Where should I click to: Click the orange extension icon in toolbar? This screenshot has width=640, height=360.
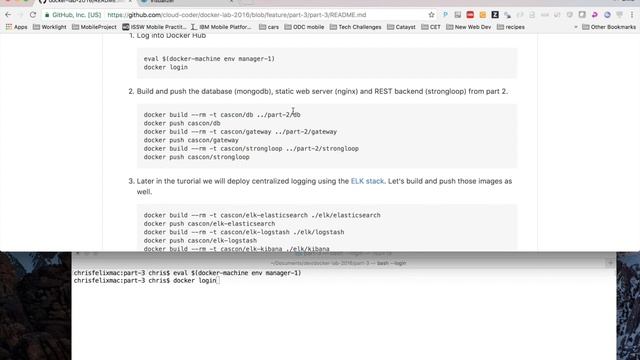pyautogui.click(x=483, y=15)
